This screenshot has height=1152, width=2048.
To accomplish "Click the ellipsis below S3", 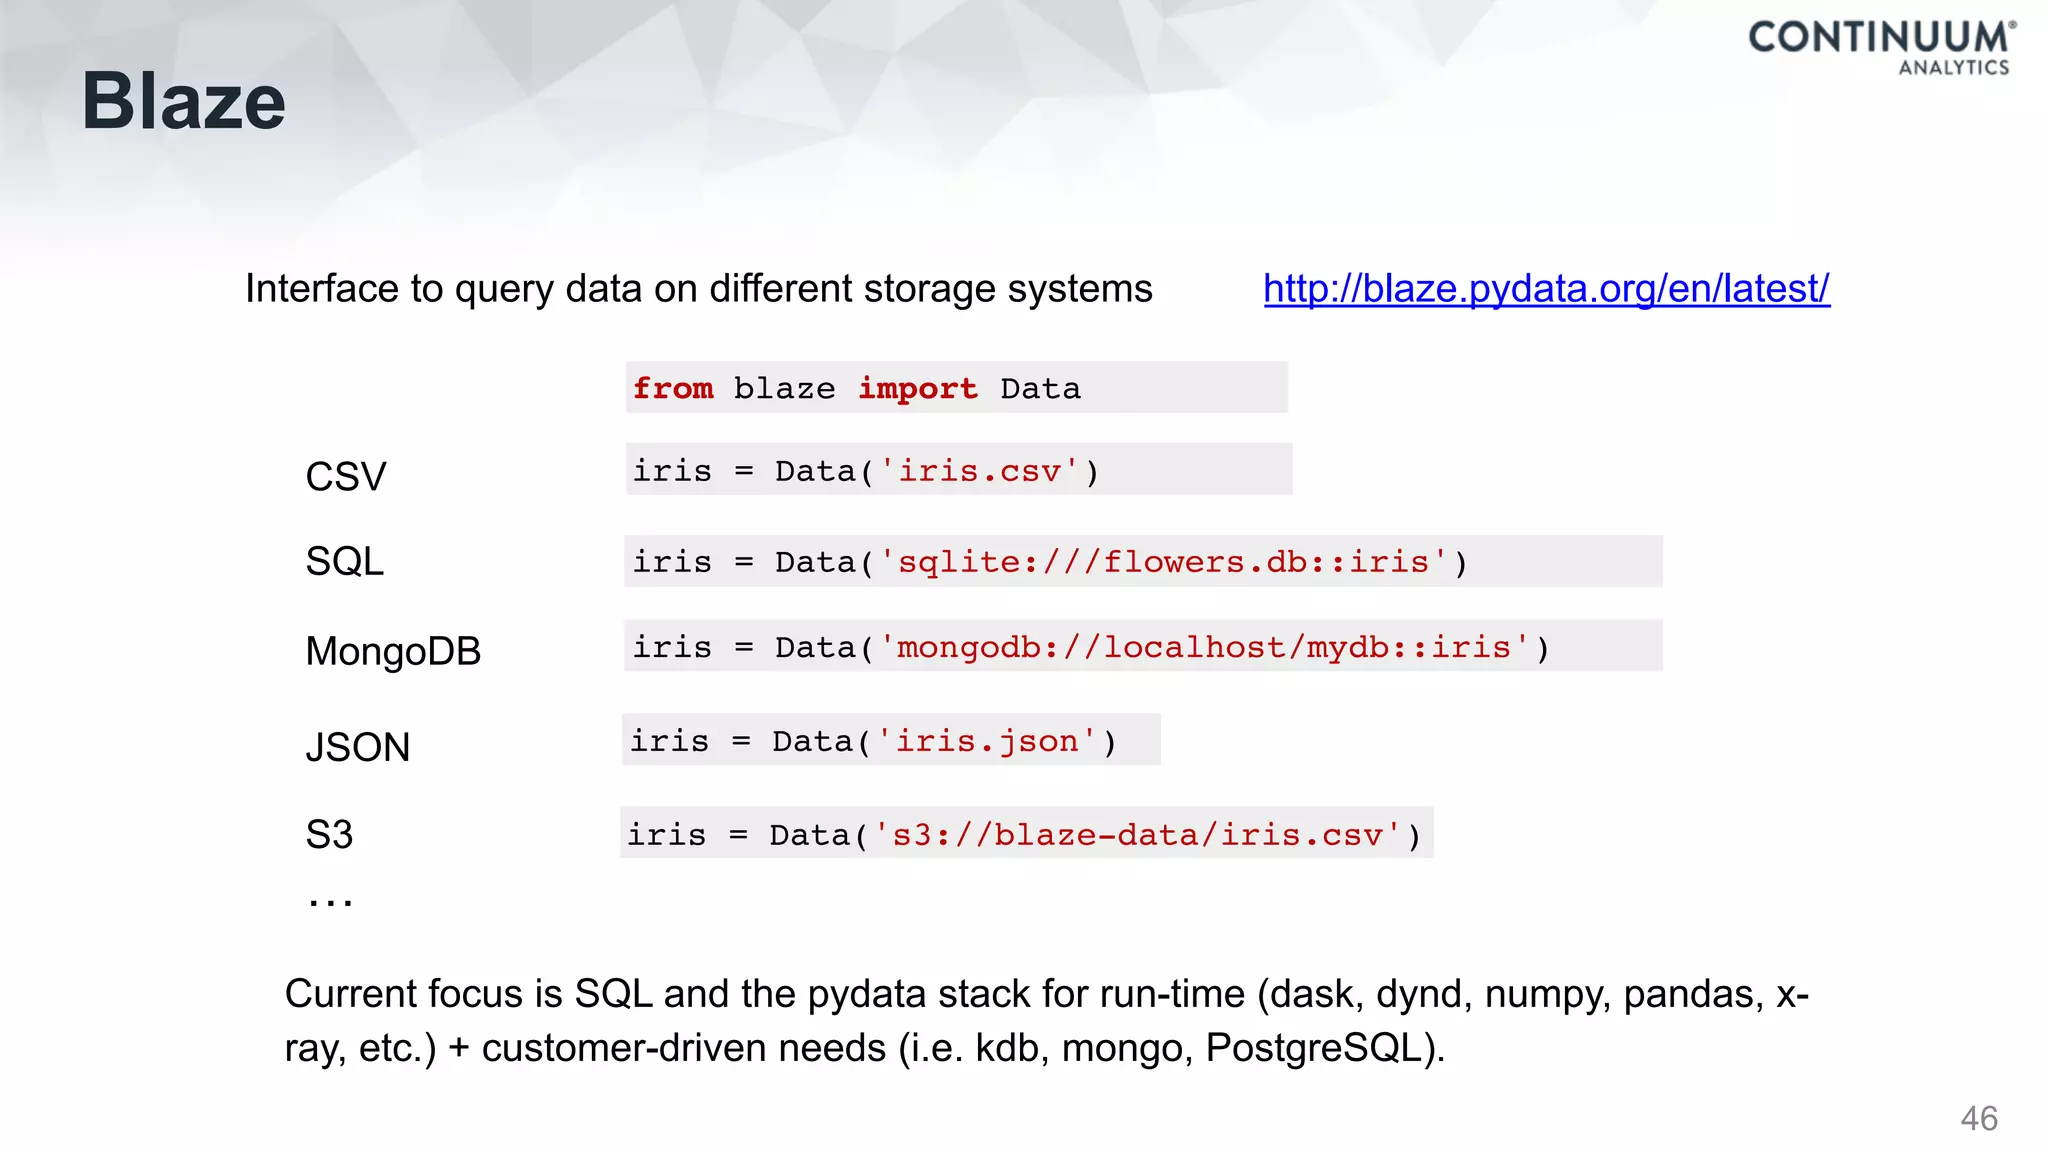I will click(x=330, y=901).
